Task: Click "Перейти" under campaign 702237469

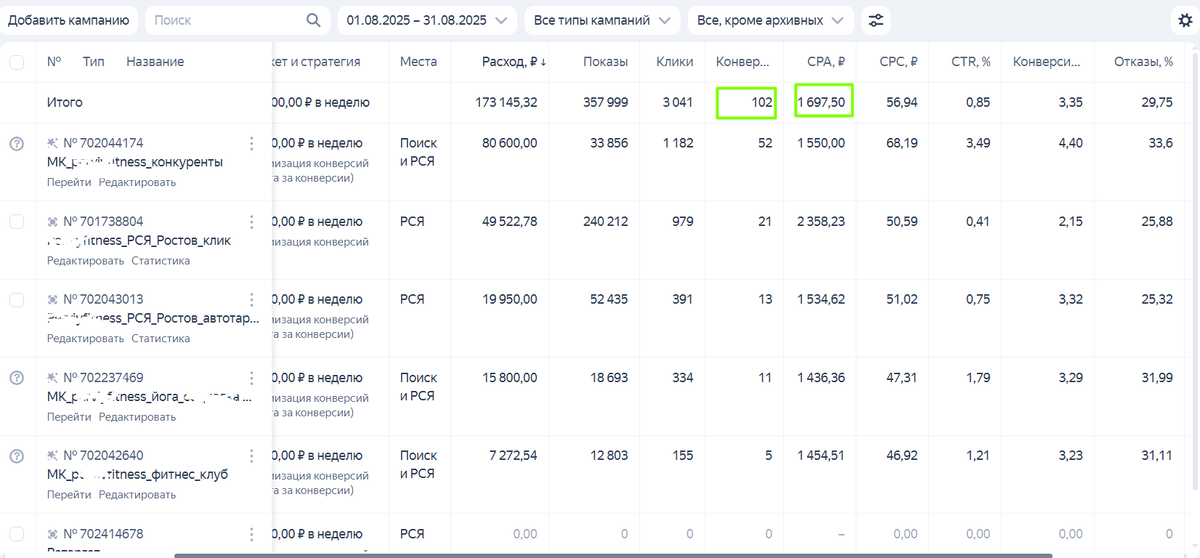Action: [69, 416]
